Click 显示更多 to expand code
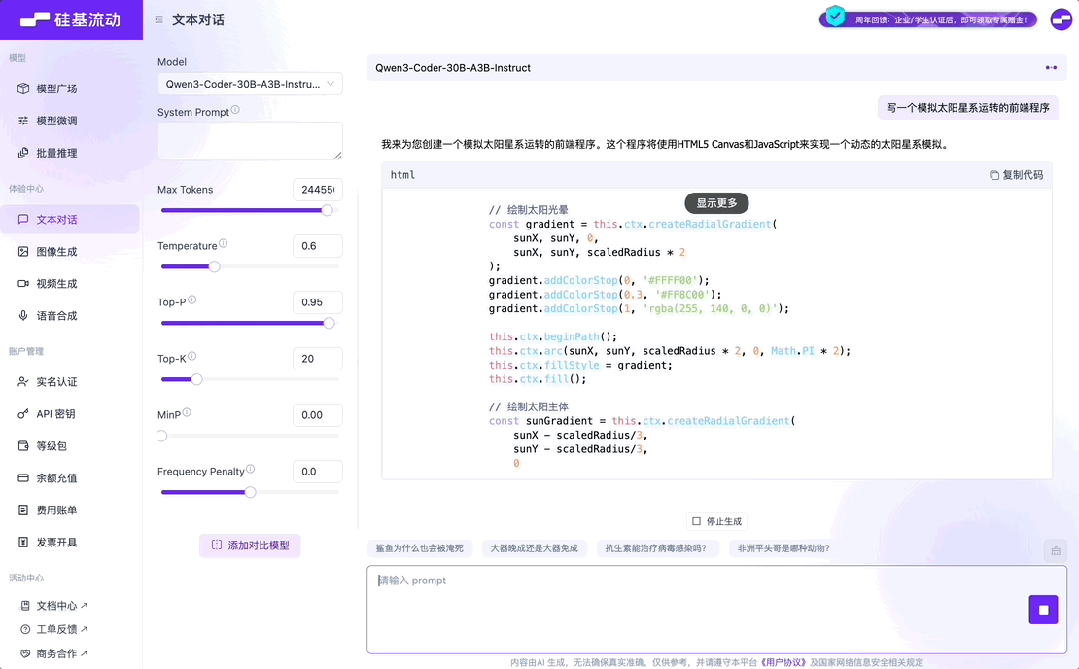The width and height of the screenshot is (1079, 669). tap(716, 203)
